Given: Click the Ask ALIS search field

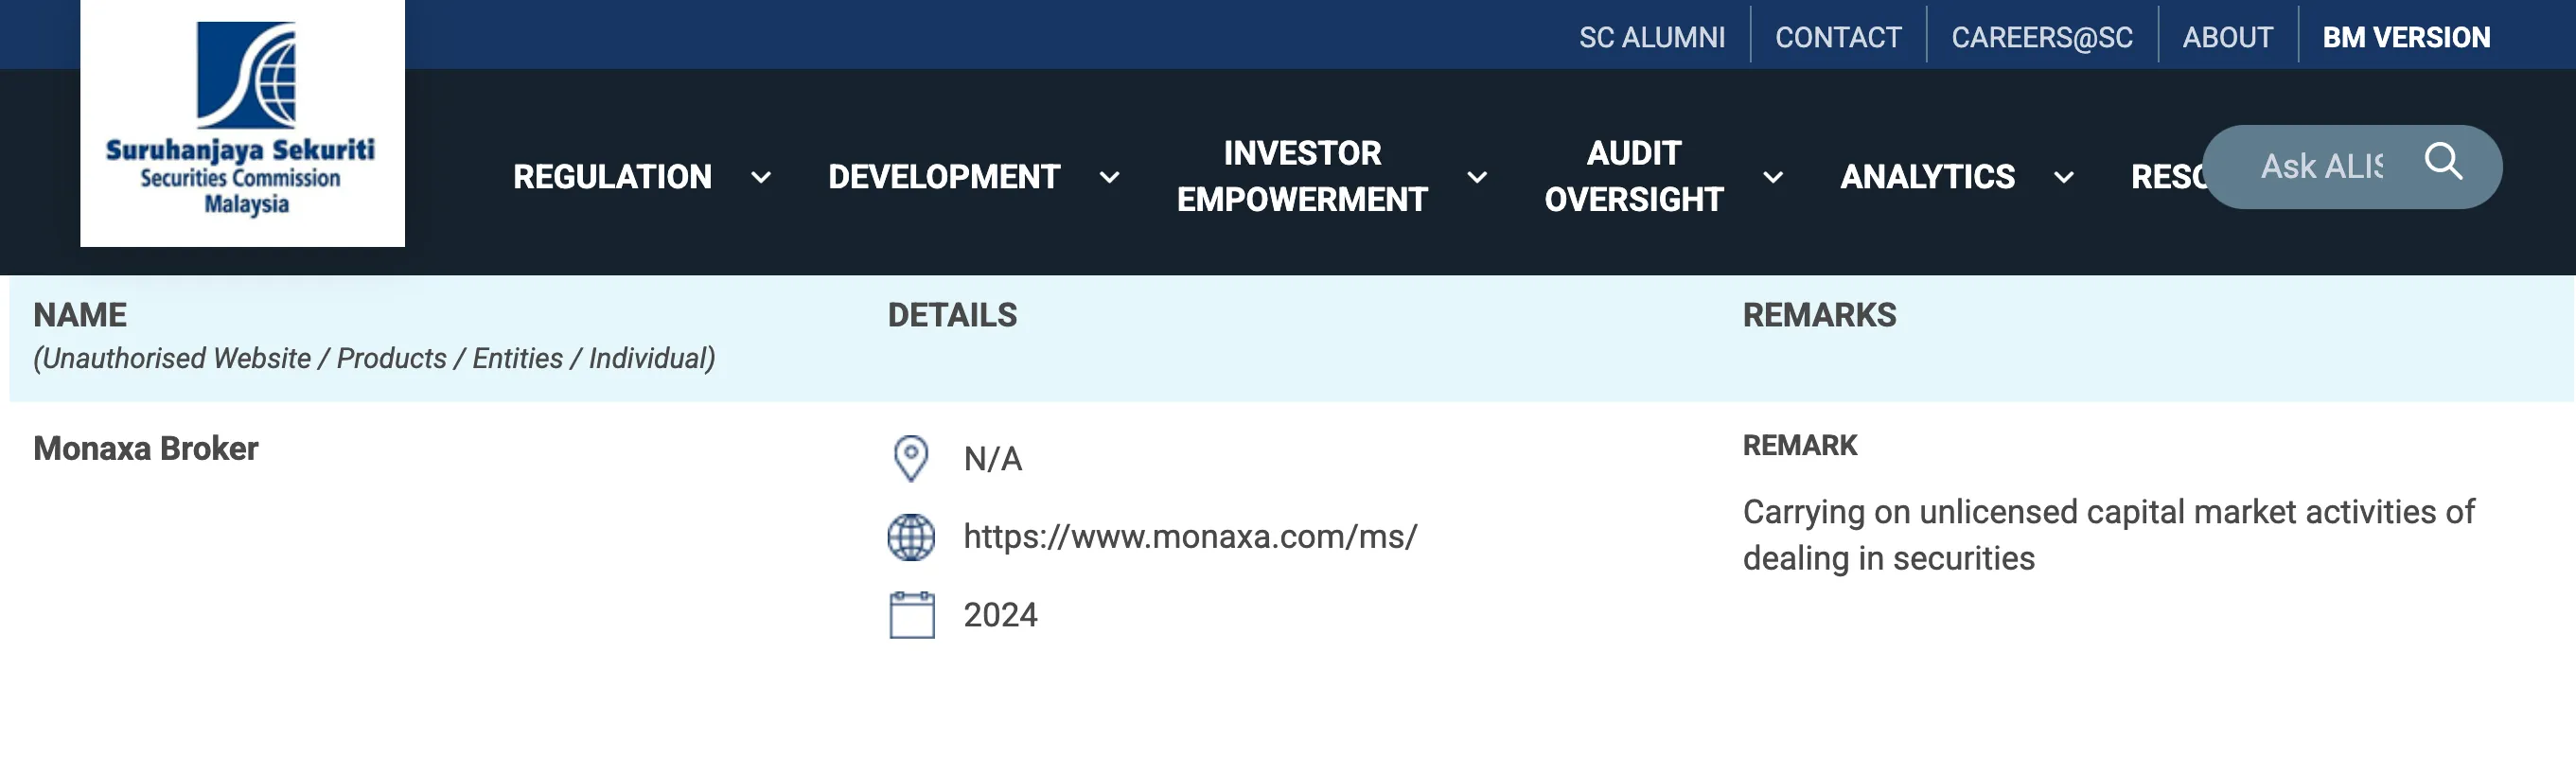Looking at the screenshot, I should tap(2320, 166).
